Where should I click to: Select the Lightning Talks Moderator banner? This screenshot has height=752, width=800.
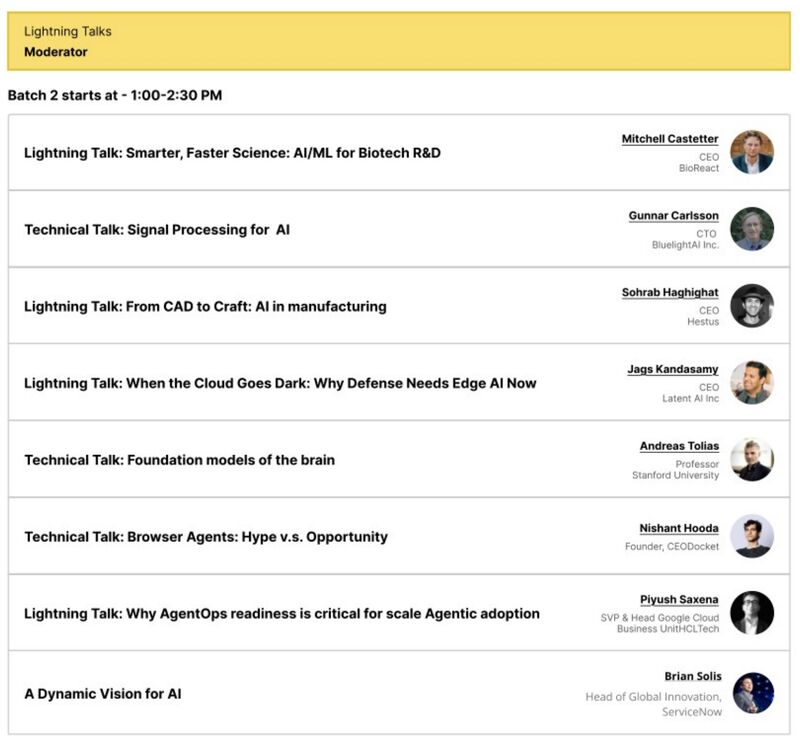click(399, 41)
